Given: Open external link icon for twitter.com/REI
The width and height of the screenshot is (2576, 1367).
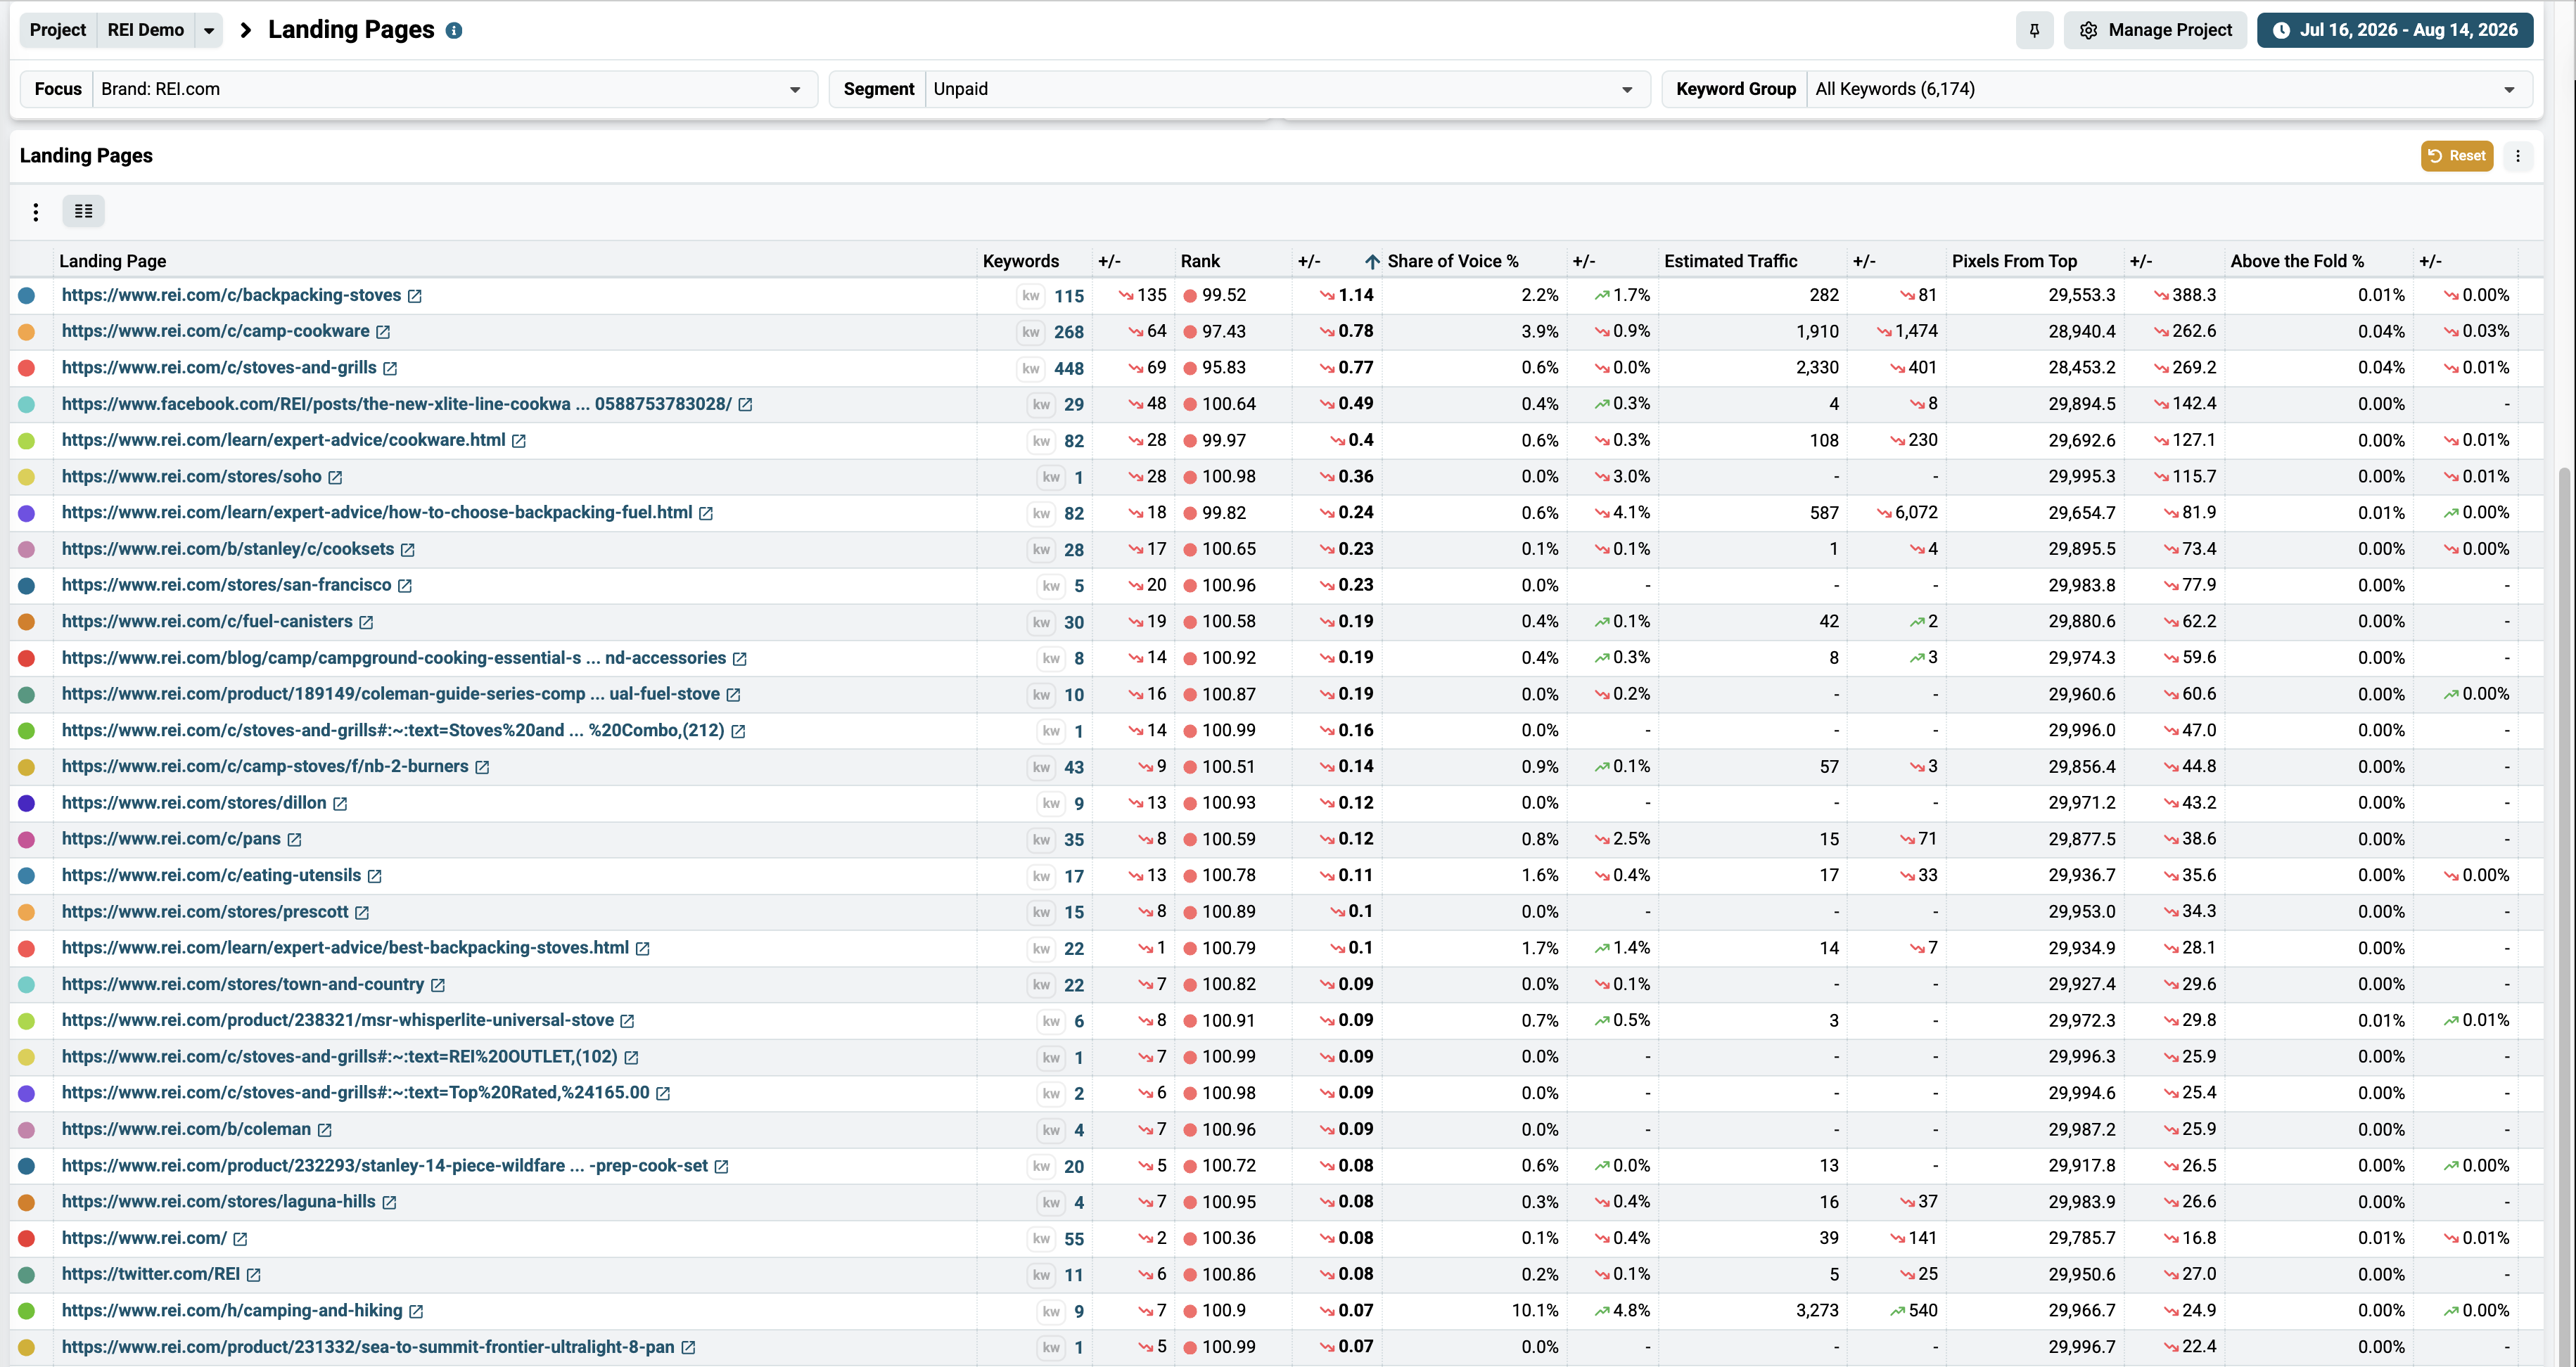Looking at the screenshot, I should pyautogui.click(x=254, y=1275).
